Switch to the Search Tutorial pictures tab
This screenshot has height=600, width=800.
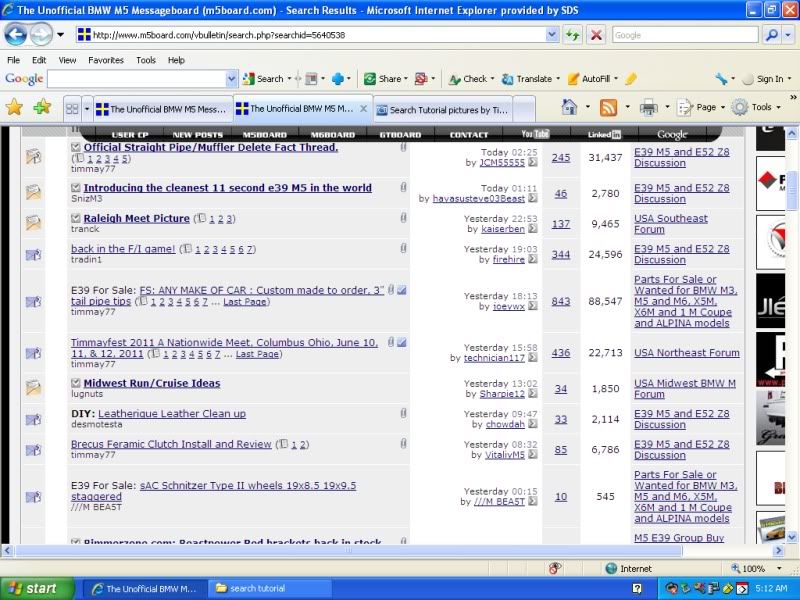click(442, 110)
